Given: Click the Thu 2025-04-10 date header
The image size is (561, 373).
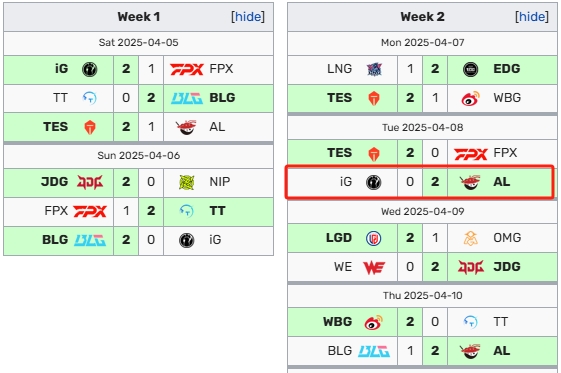Looking at the screenshot, I should pos(422,296).
